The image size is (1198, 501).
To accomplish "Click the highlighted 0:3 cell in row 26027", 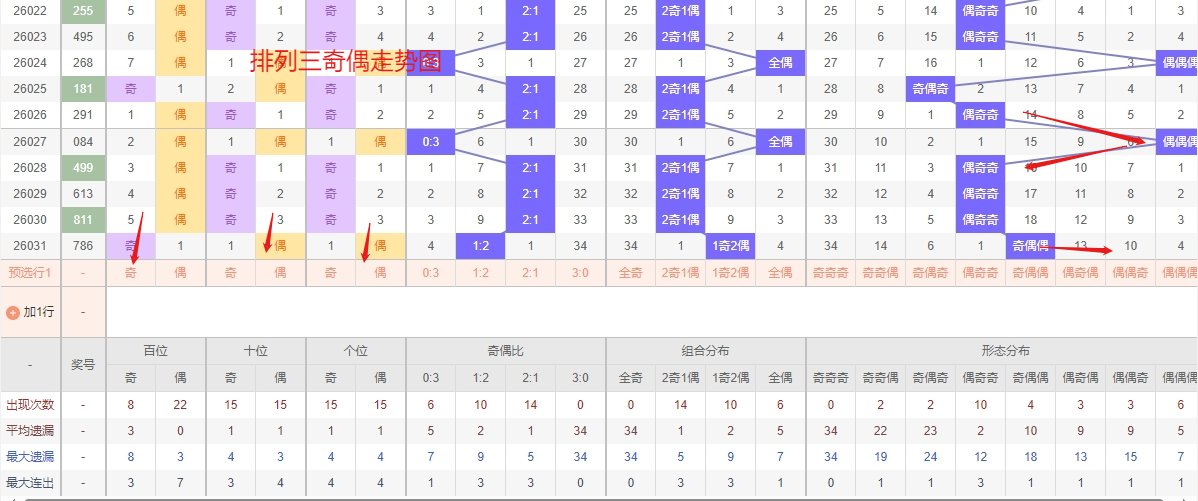I will pos(431,142).
